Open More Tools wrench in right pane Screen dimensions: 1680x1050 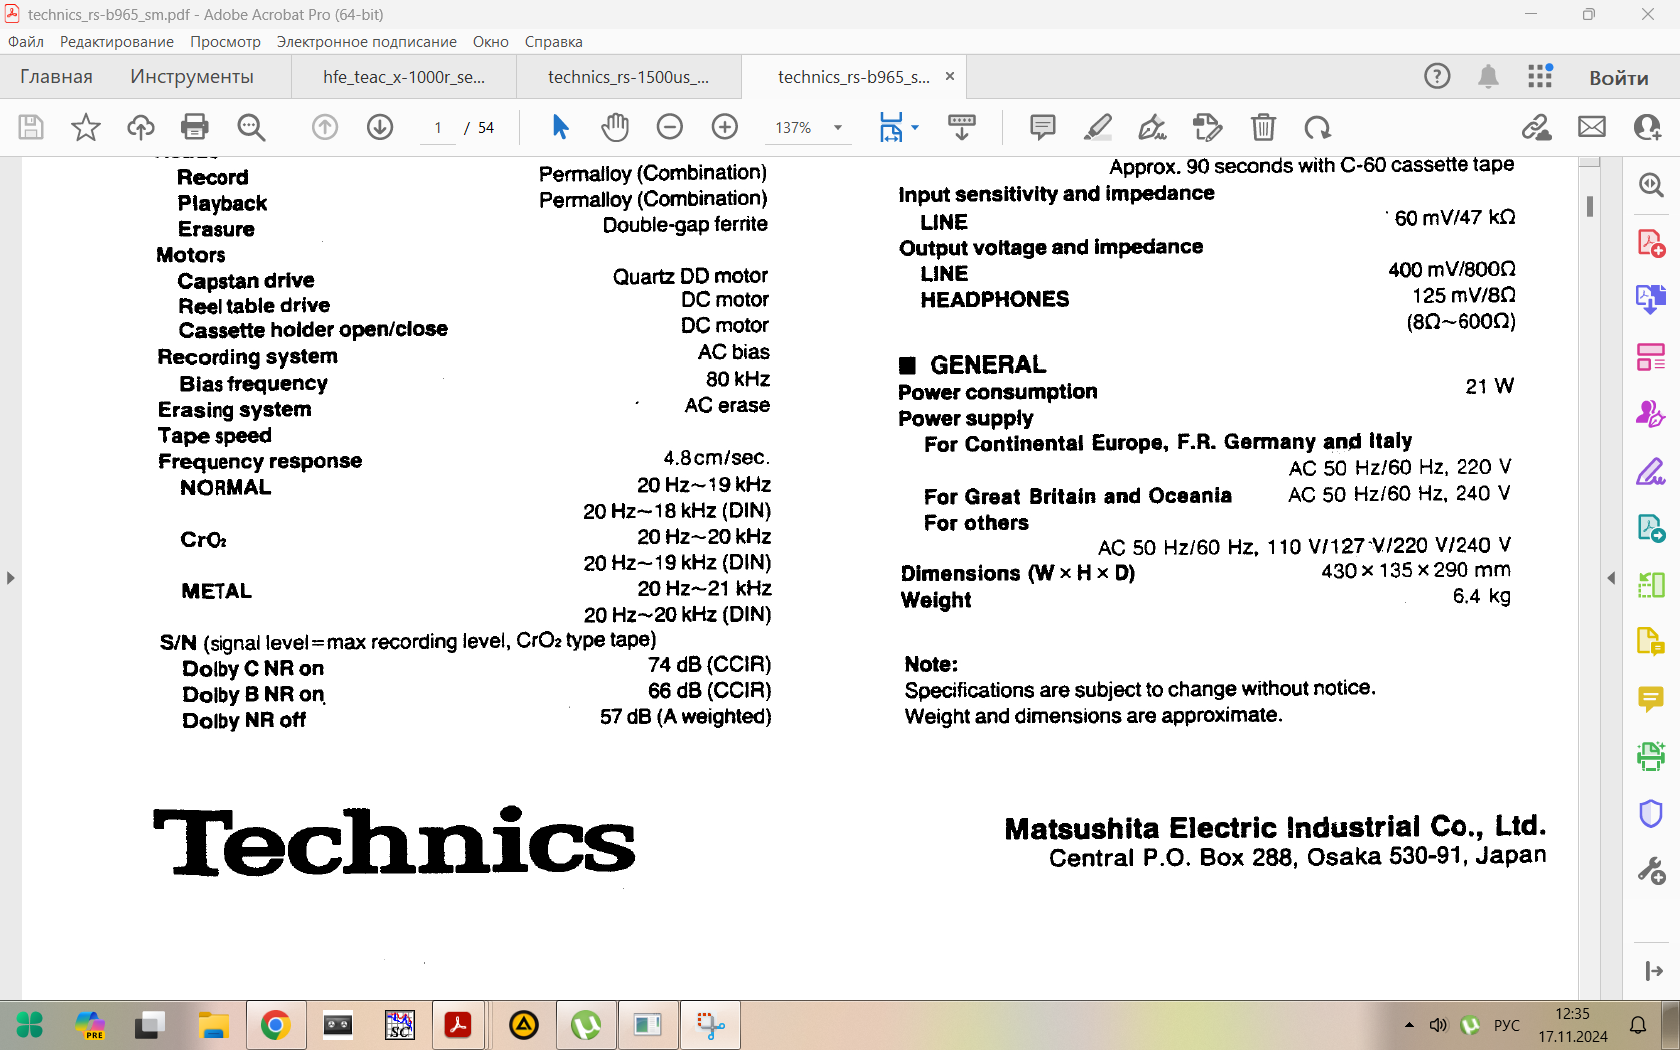click(1651, 871)
